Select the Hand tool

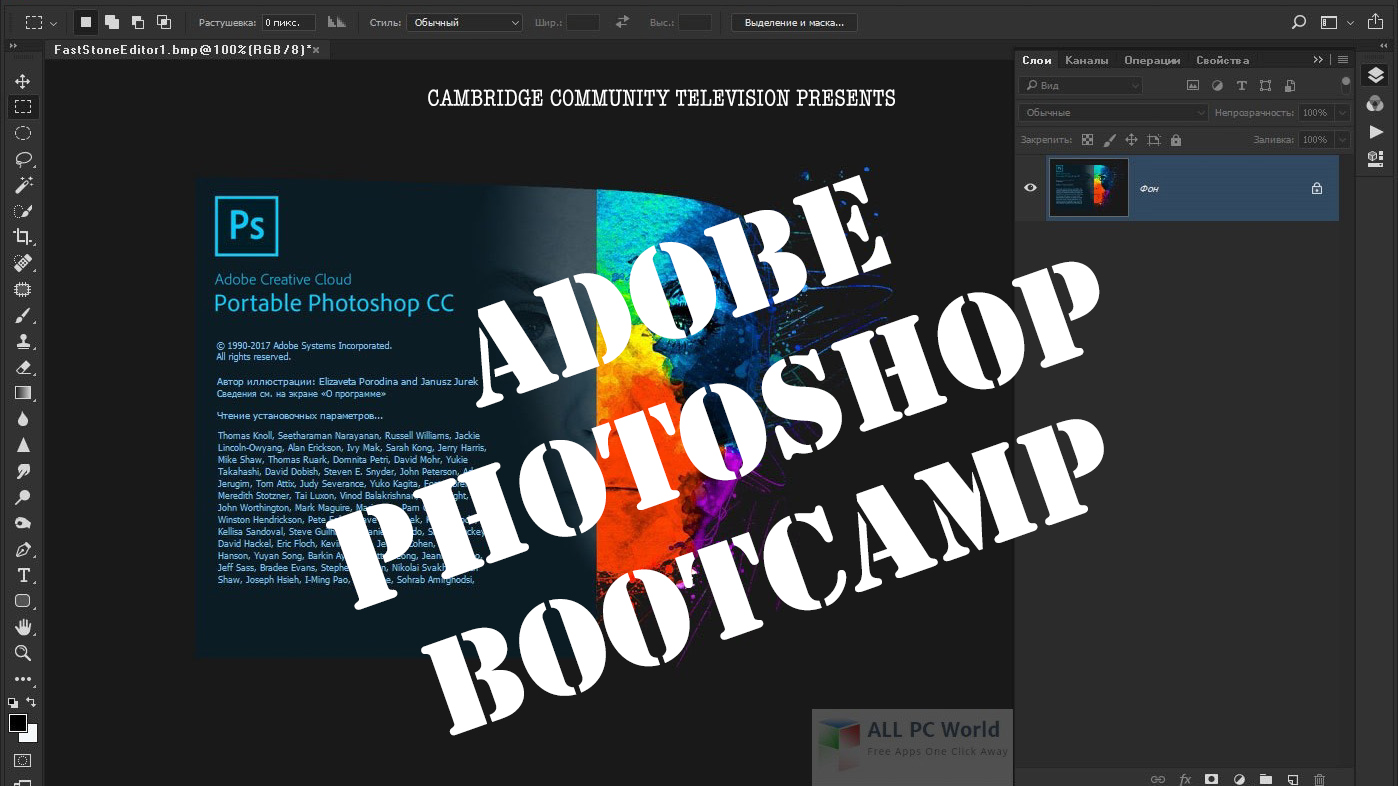point(22,627)
